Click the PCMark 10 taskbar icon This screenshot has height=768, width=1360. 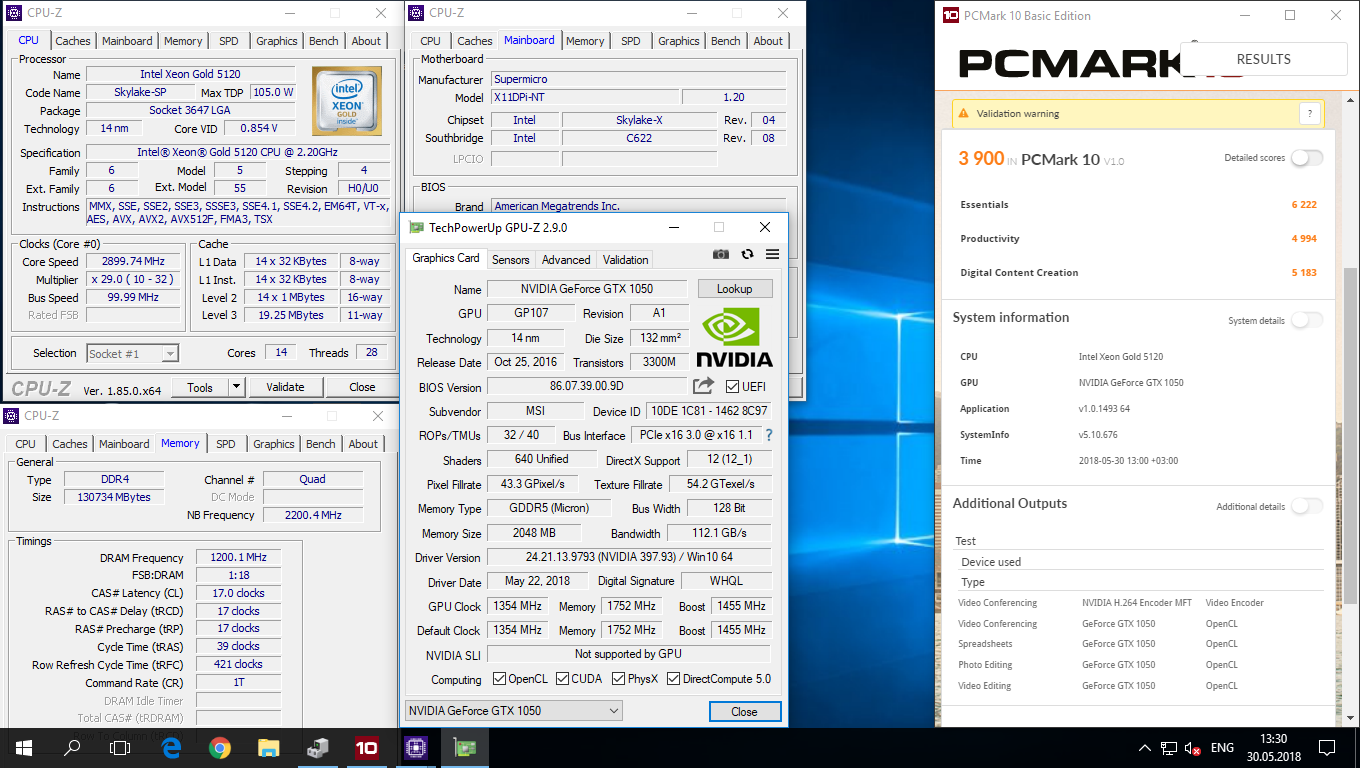tap(367, 747)
